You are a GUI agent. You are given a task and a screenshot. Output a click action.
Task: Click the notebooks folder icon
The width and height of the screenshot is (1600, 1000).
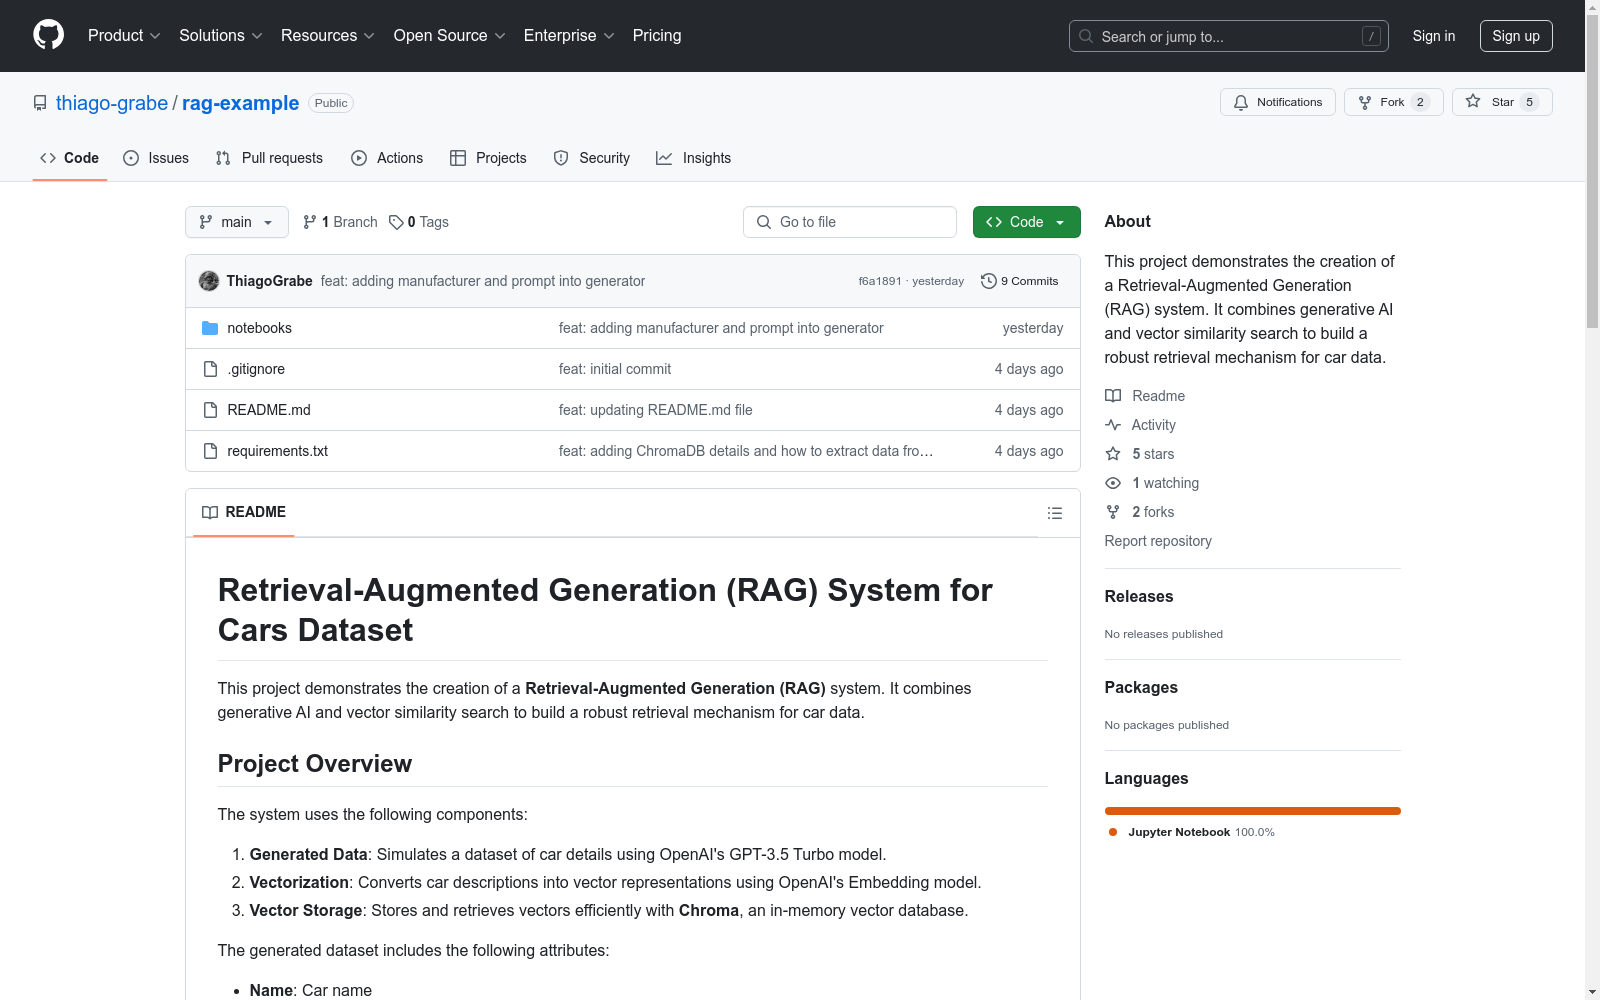tap(210, 328)
